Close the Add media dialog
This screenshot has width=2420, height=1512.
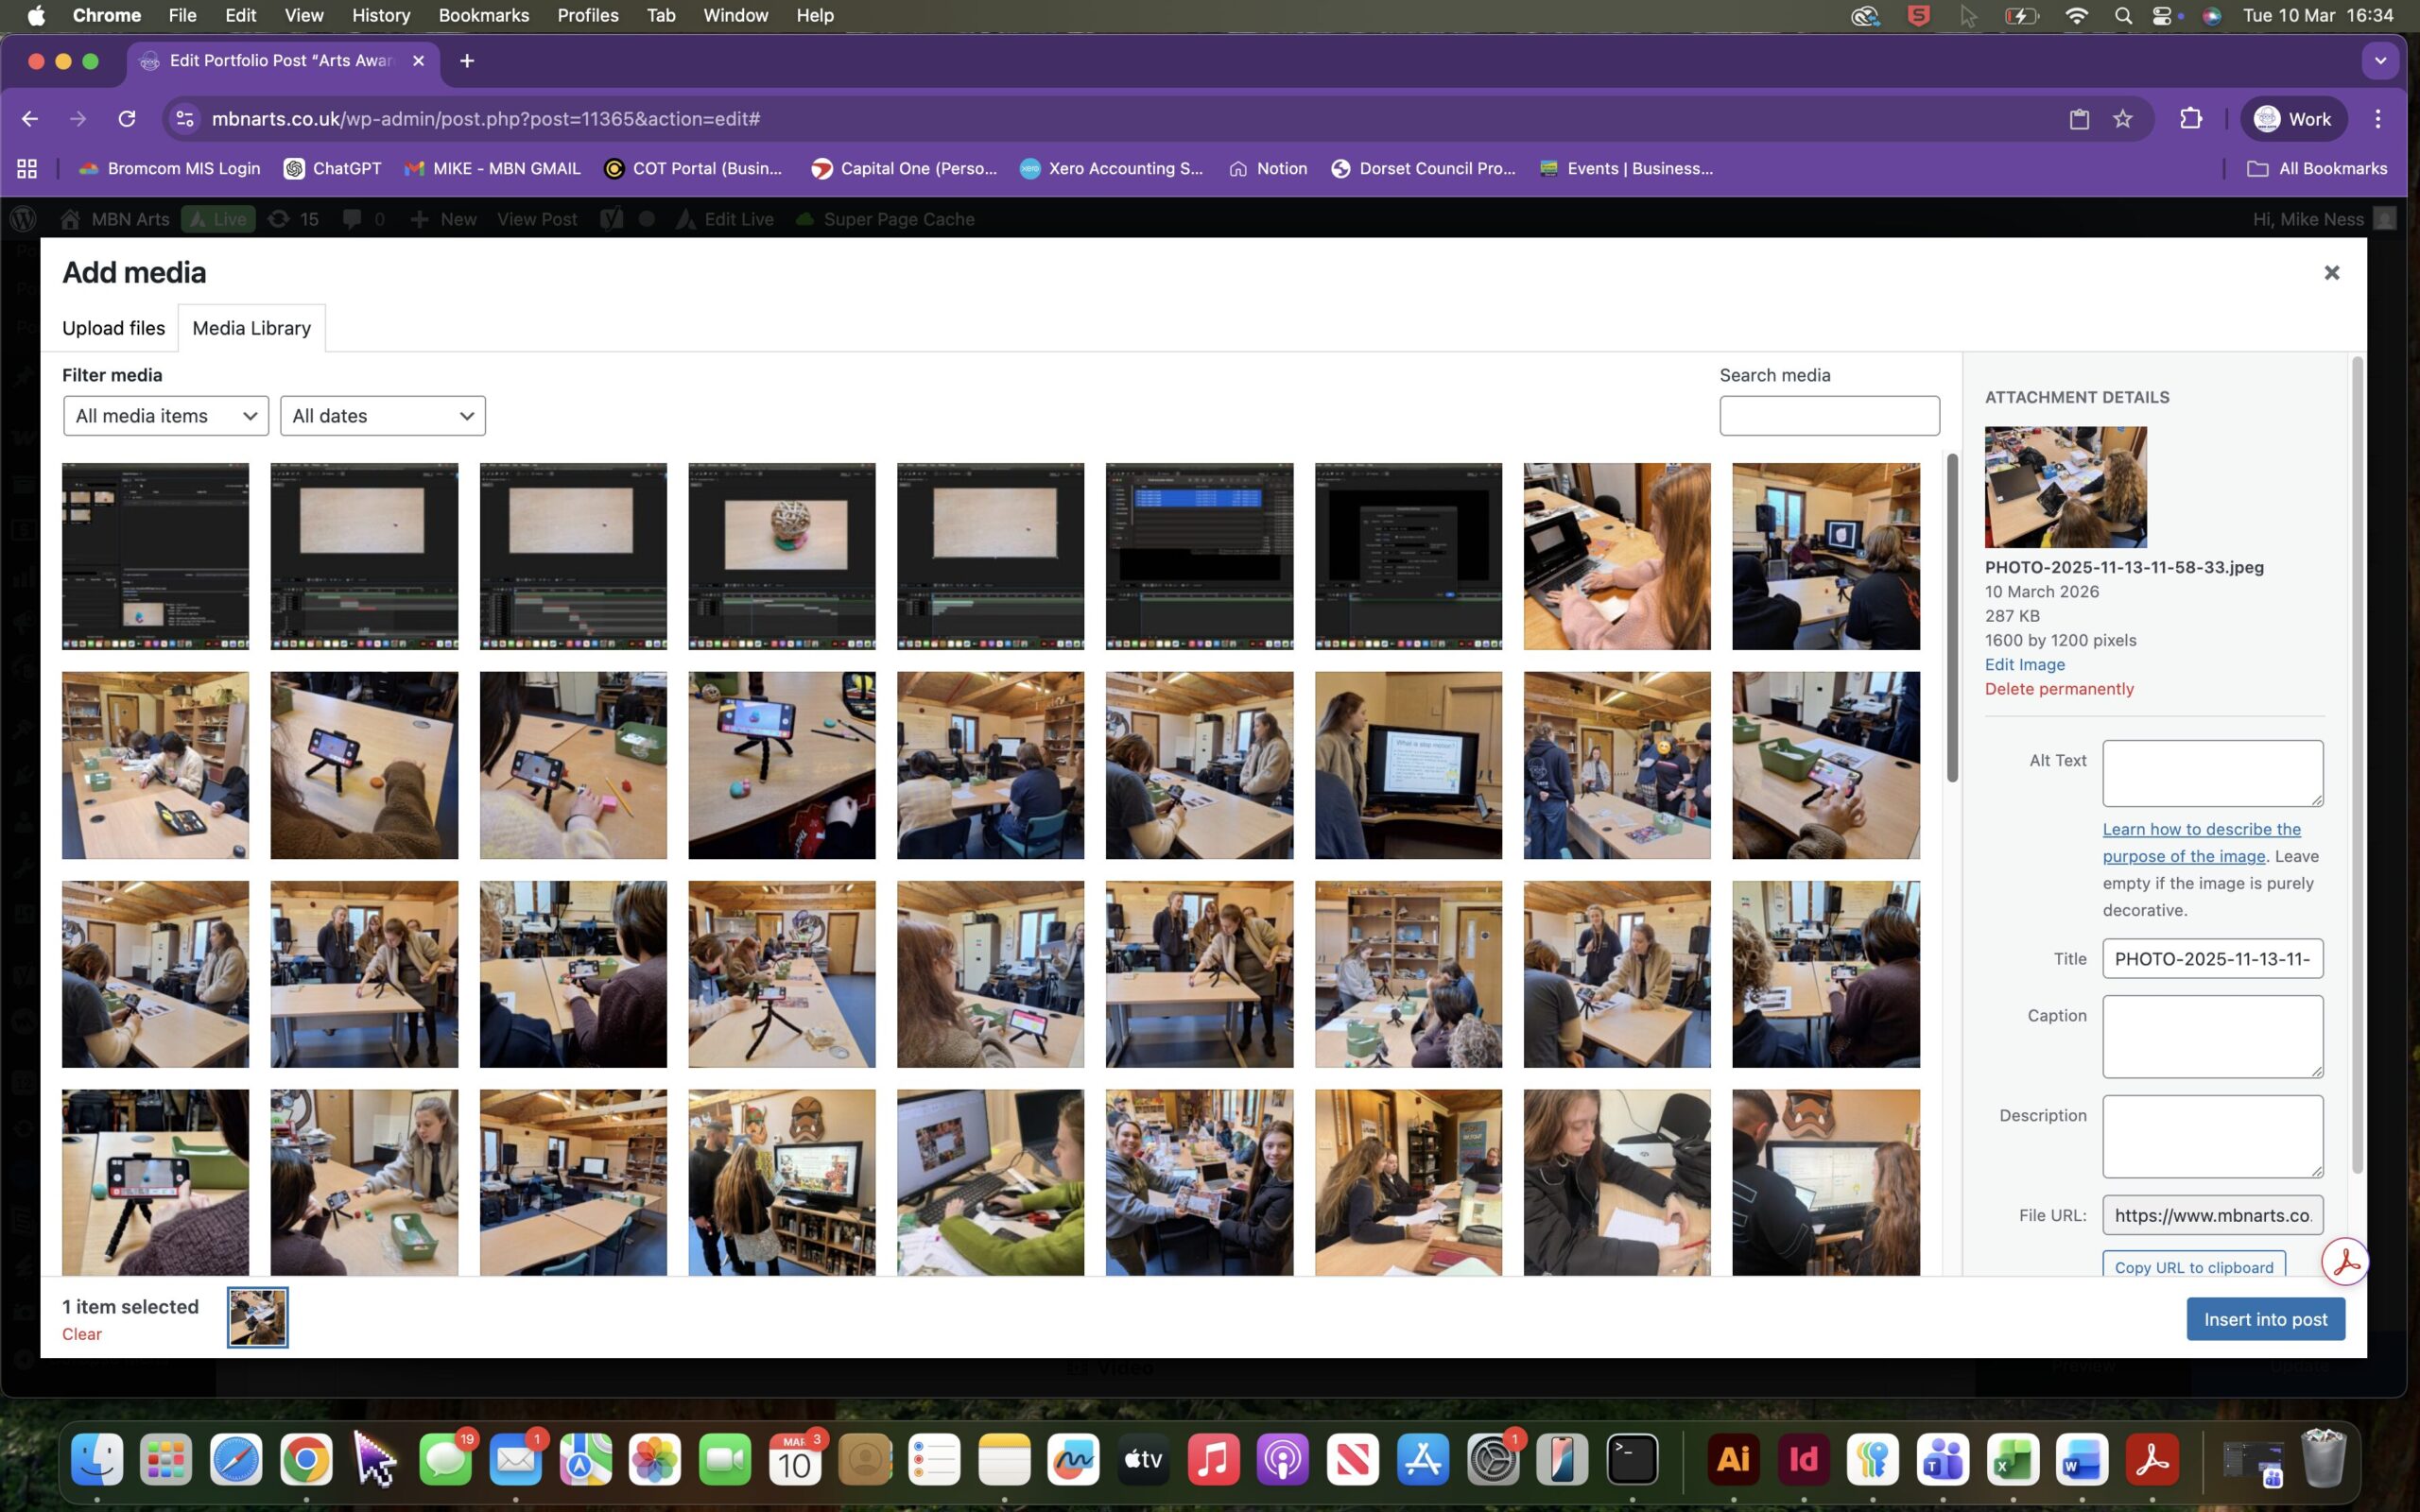2331,273
